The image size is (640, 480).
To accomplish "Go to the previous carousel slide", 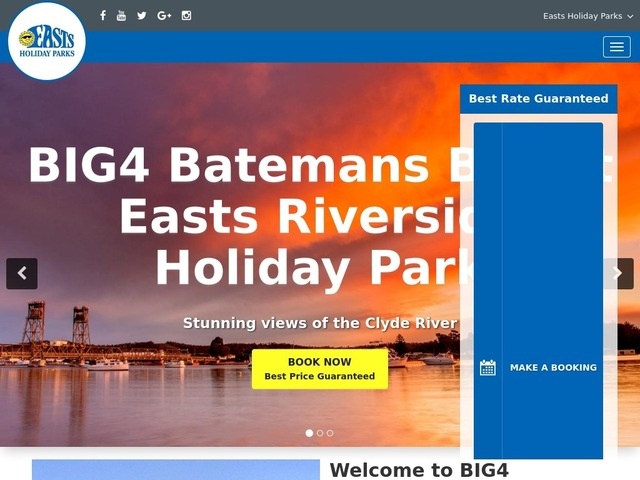I will click(x=22, y=273).
